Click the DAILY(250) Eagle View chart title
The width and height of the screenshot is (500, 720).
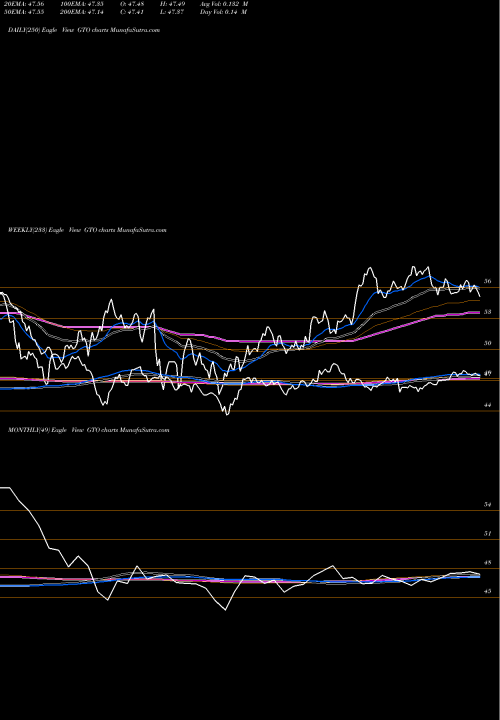click(84, 30)
